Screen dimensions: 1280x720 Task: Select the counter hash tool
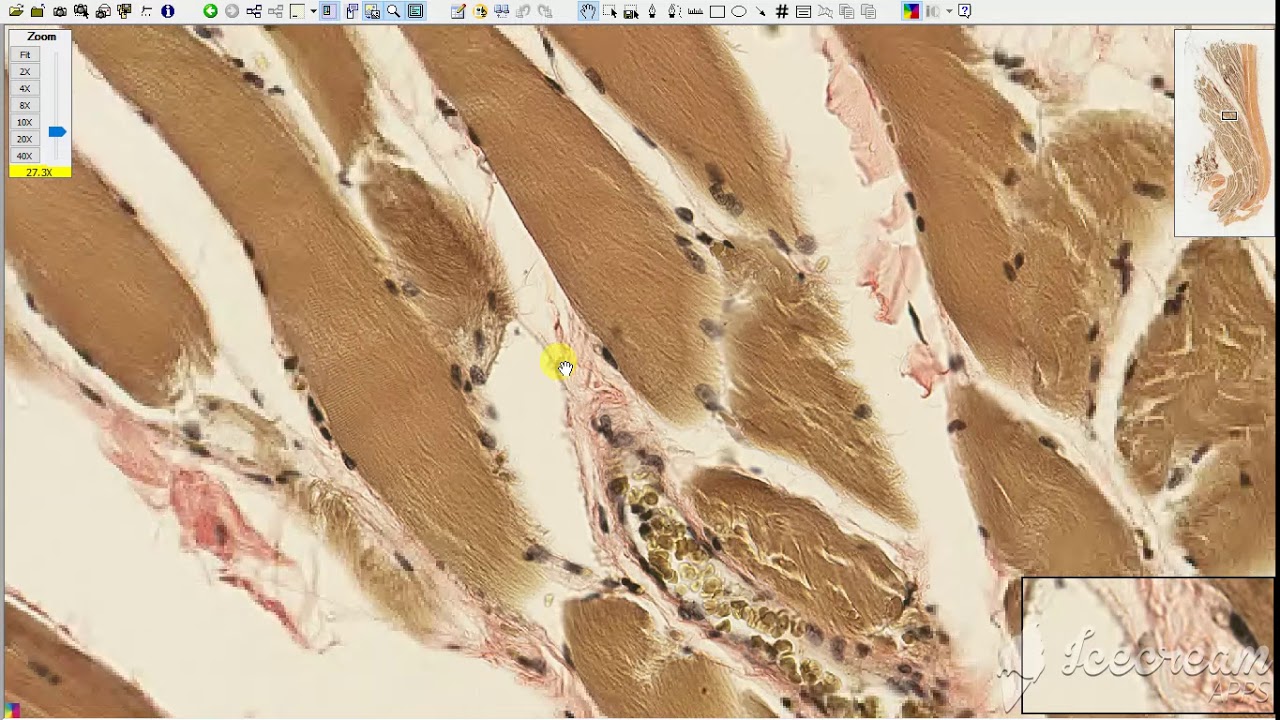point(782,11)
